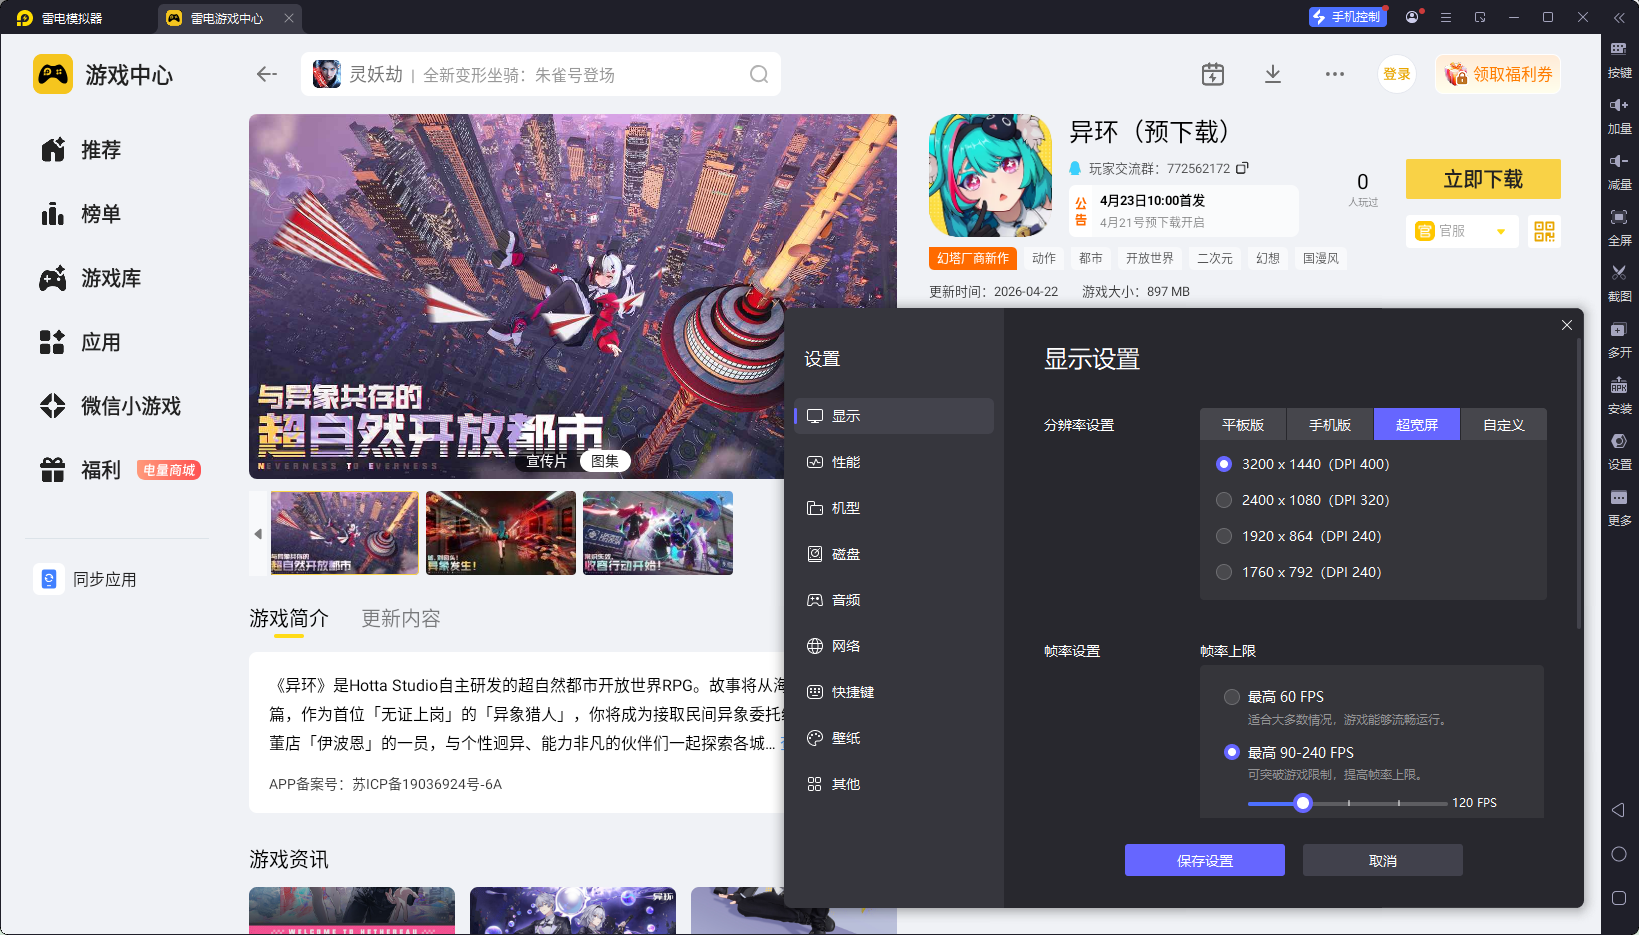Open the user account icon in the title bar
1639x935 pixels.
click(1412, 17)
